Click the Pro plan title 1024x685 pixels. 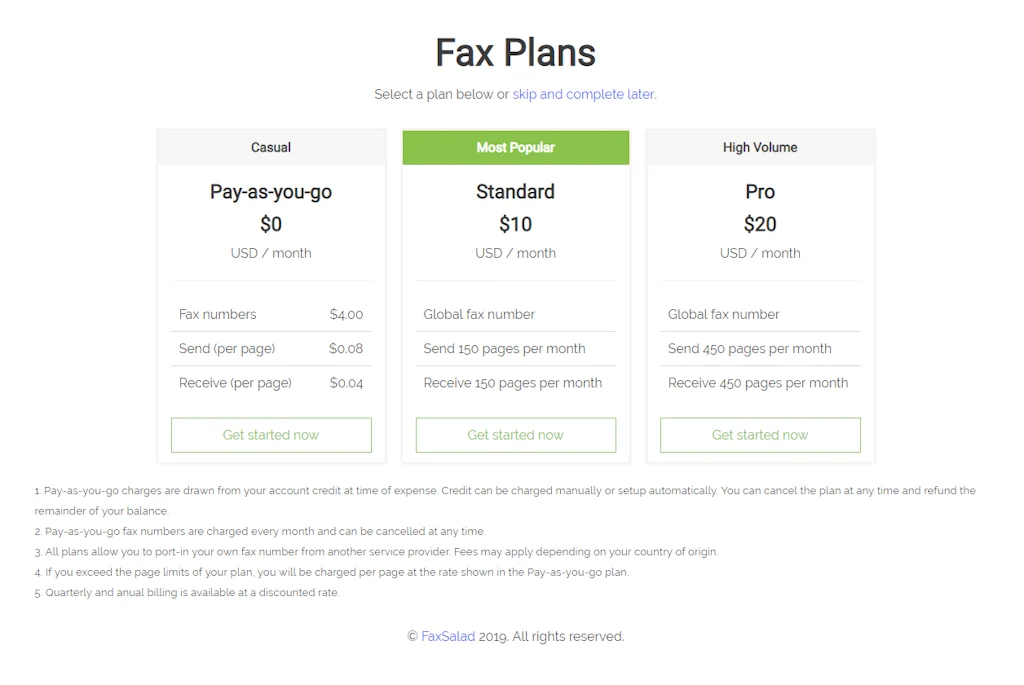pos(760,191)
